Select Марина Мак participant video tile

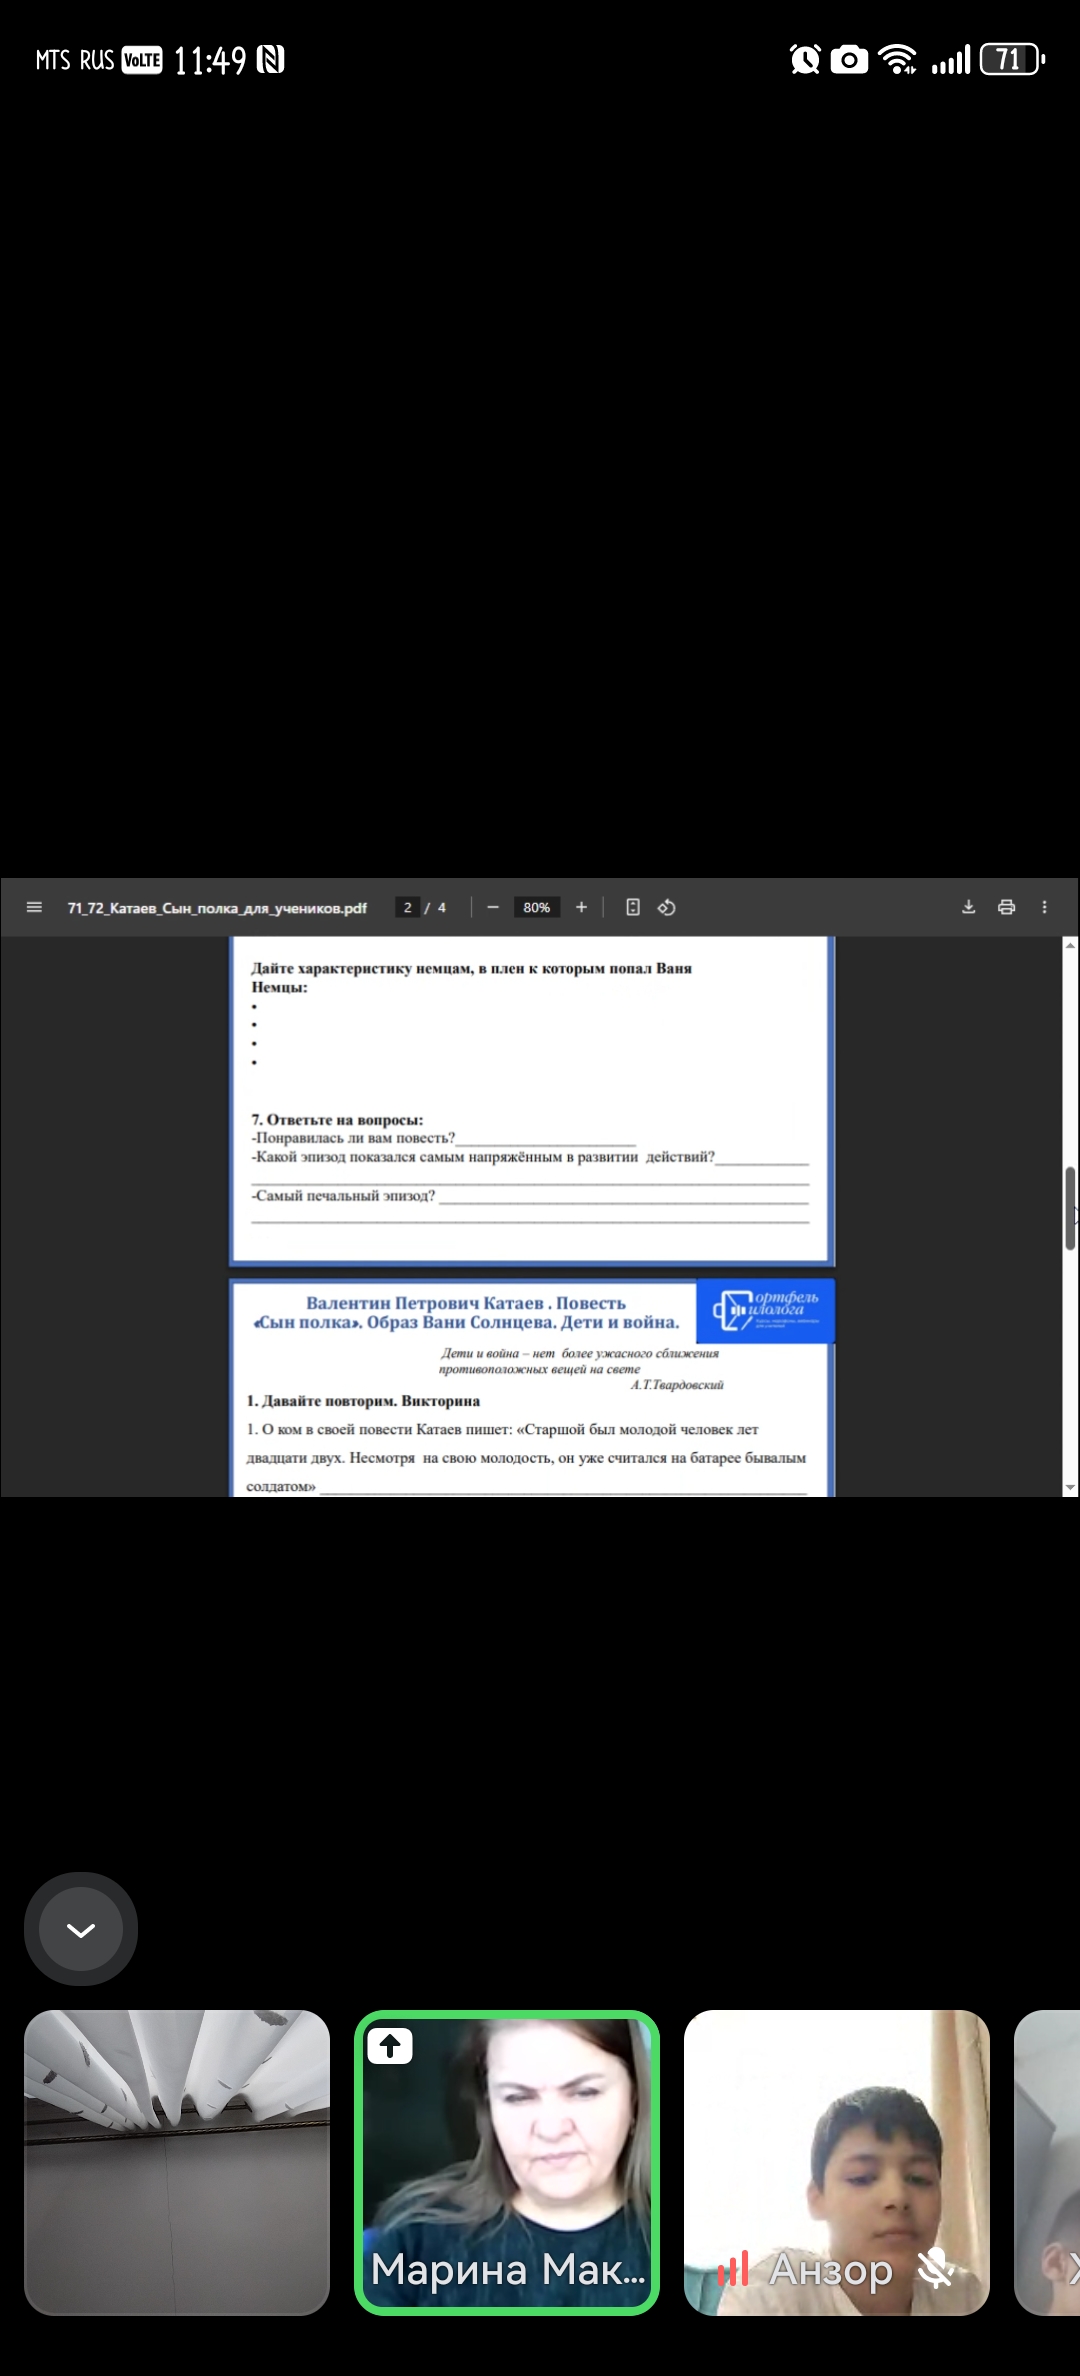pos(507,2162)
